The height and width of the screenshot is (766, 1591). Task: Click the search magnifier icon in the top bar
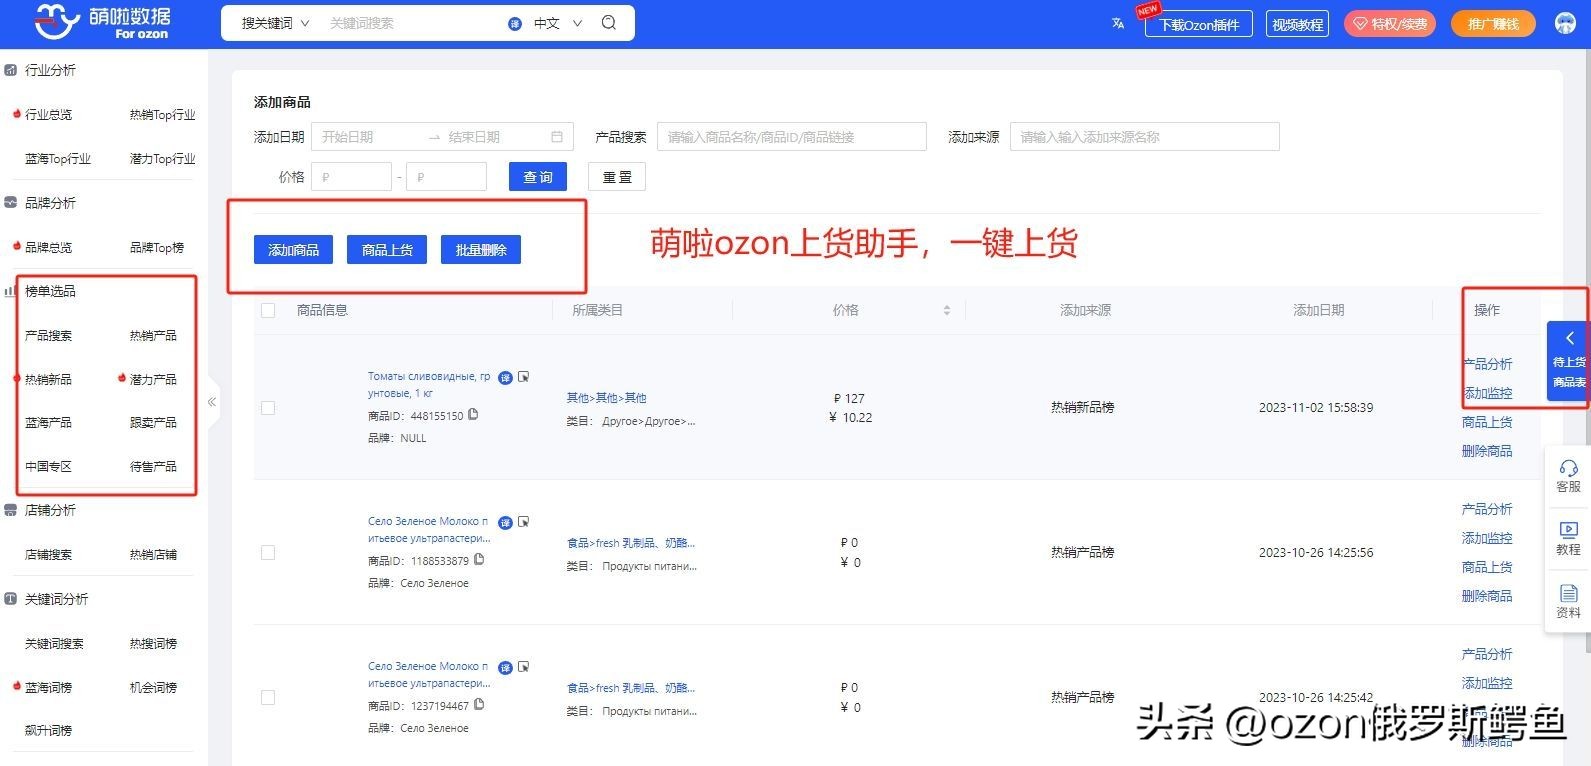609,22
